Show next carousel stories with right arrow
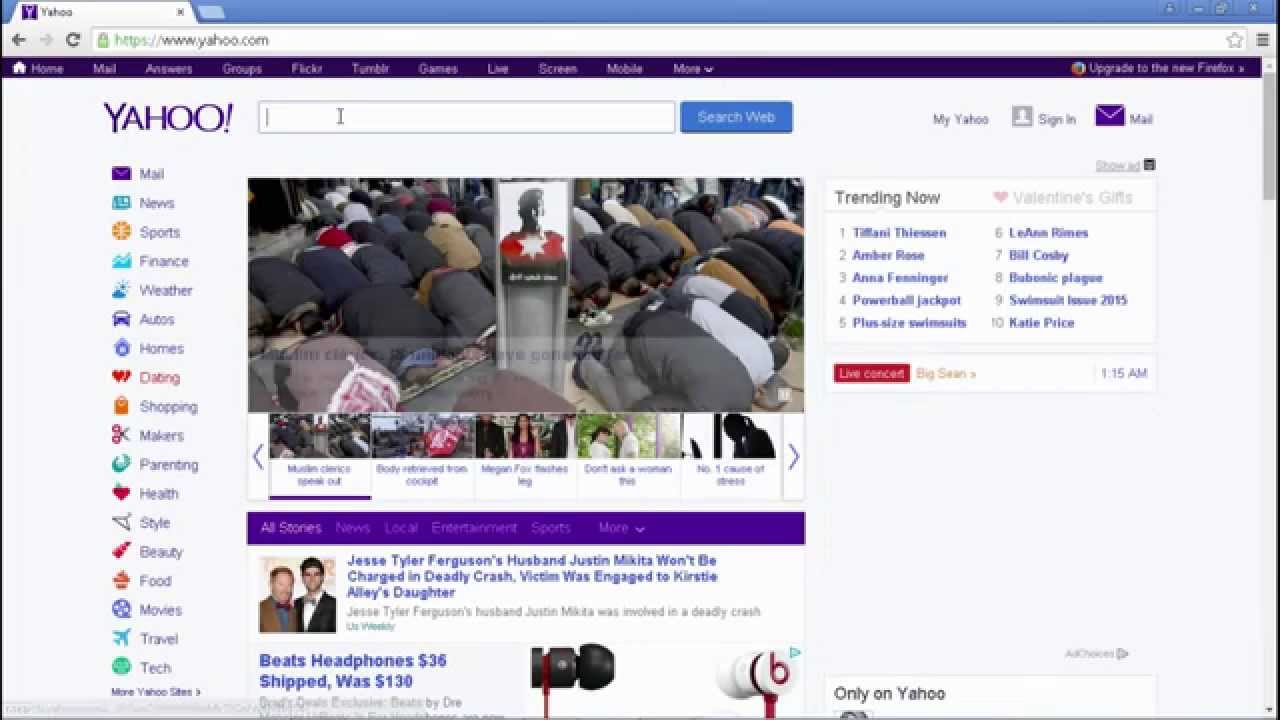The width and height of the screenshot is (1280, 720). point(793,457)
